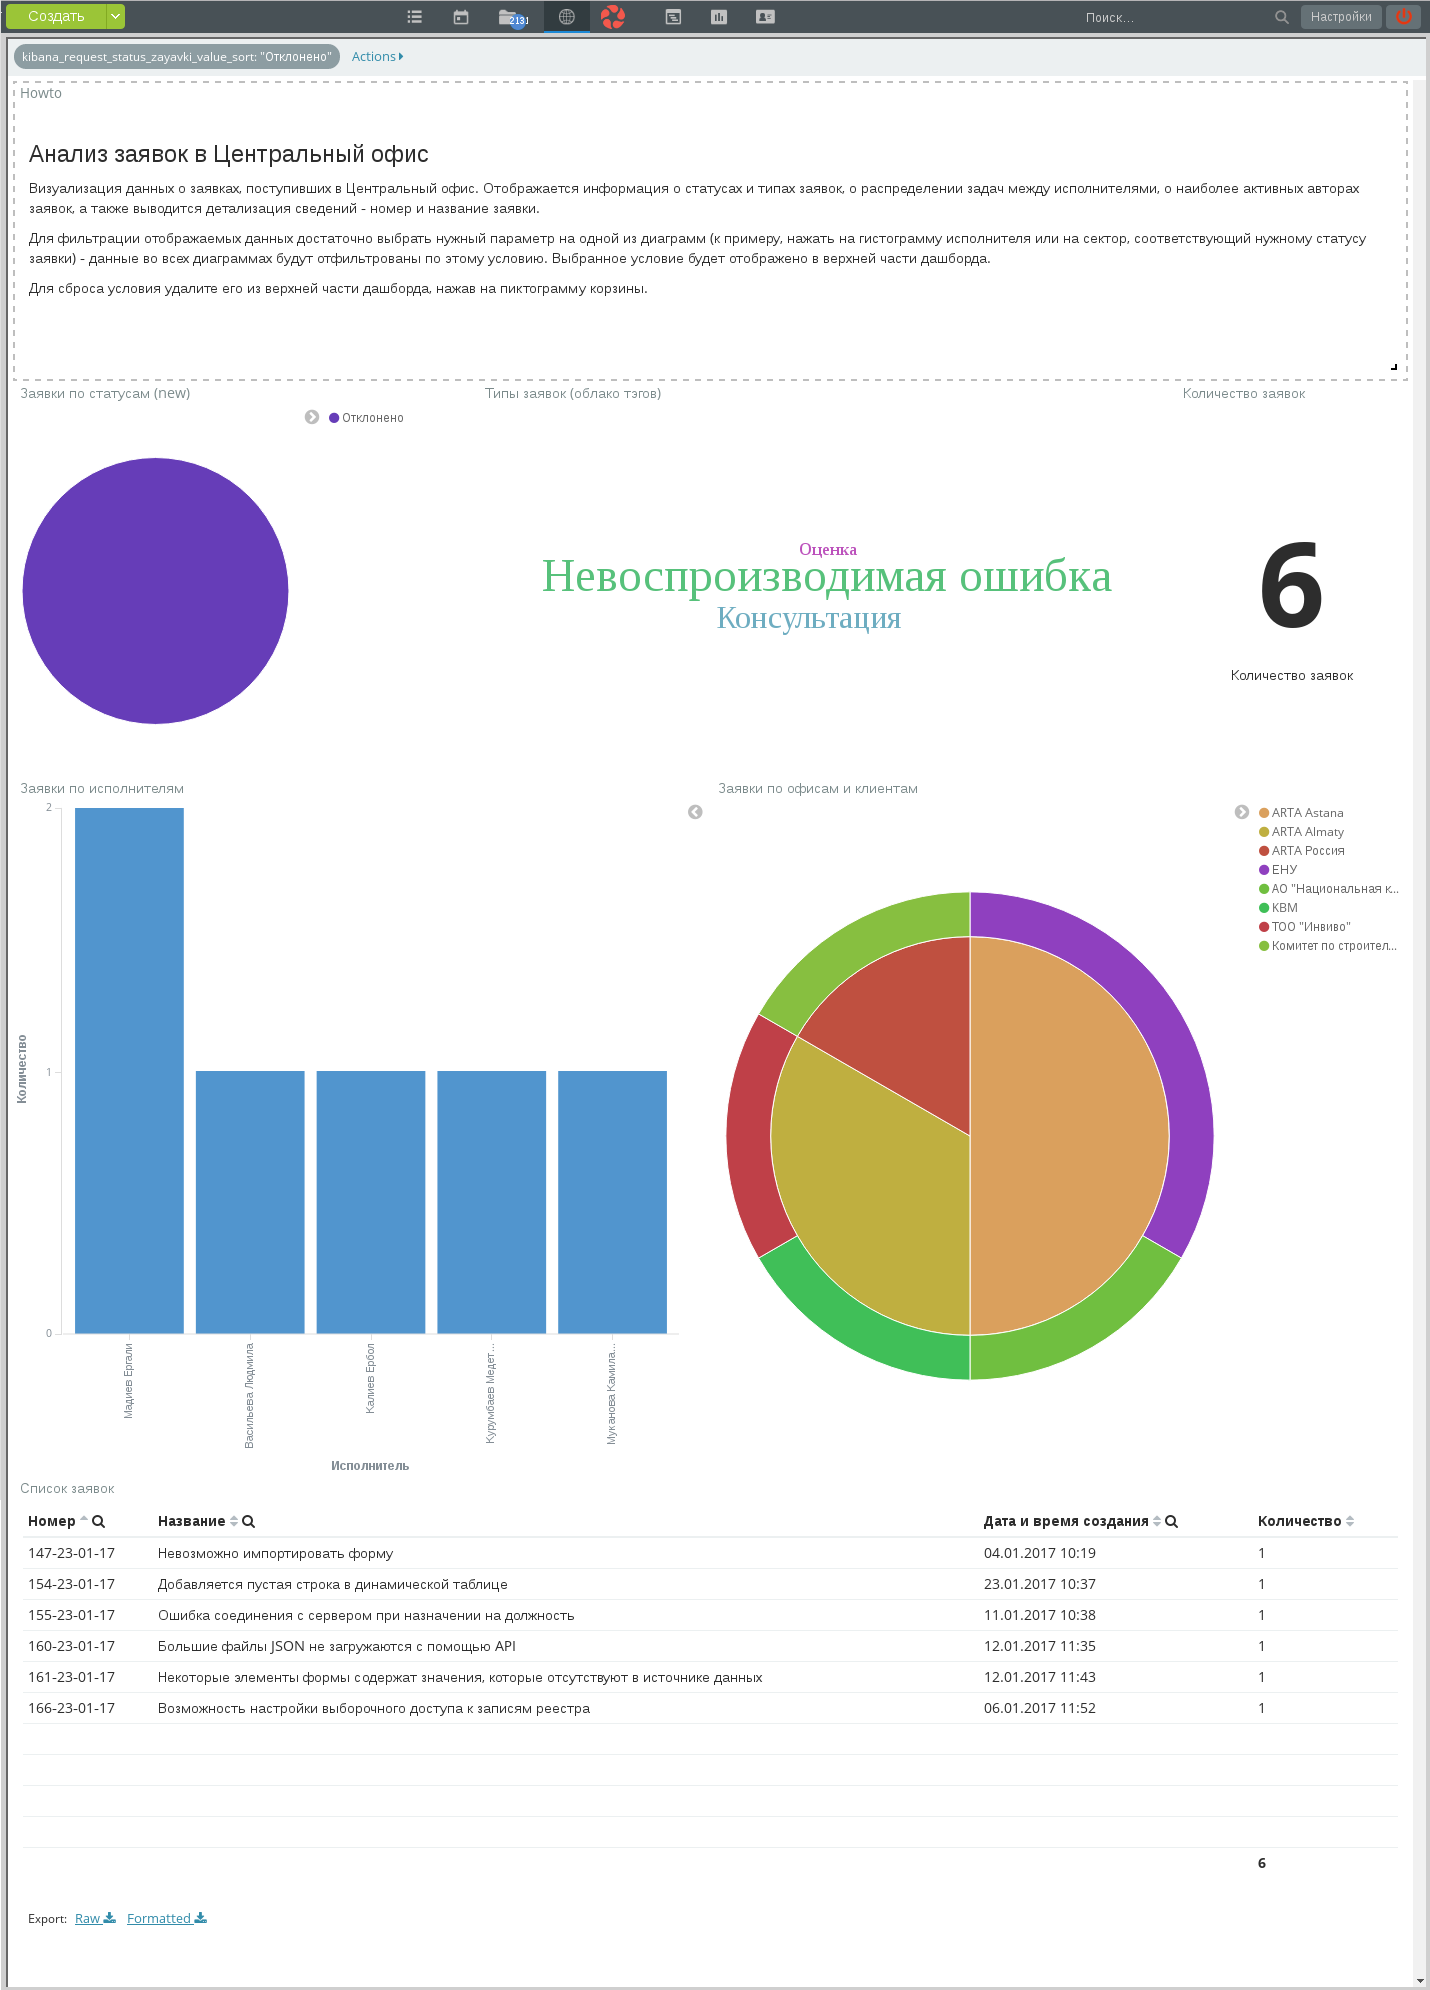Image resolution: width=1430 pixels, height=1990 pixels.
Task: Expand legend arrow beside Отклонено
Action: coord(312,417)
